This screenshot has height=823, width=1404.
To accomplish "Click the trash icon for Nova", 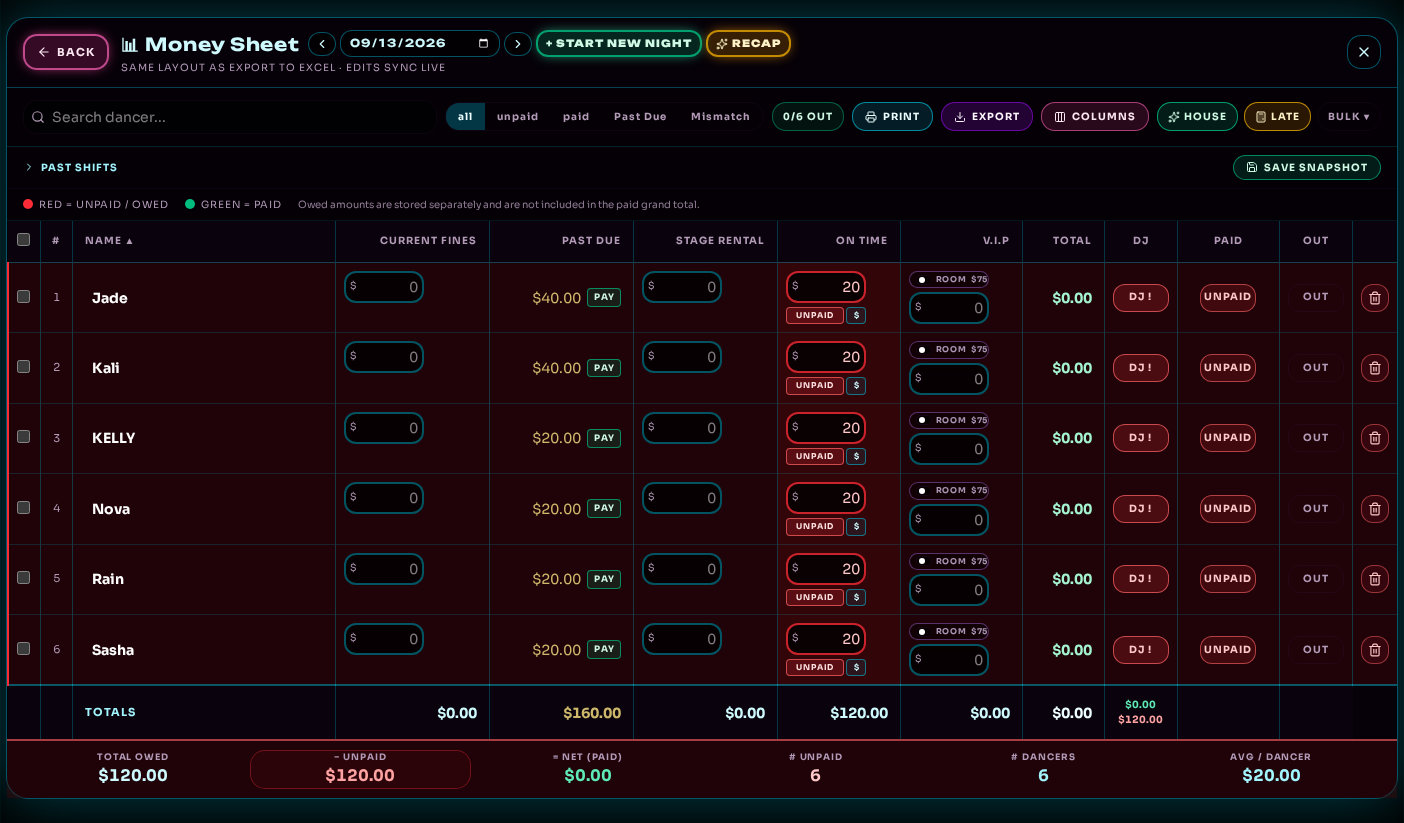I will pyautogui.click(x=1374, y=509).
